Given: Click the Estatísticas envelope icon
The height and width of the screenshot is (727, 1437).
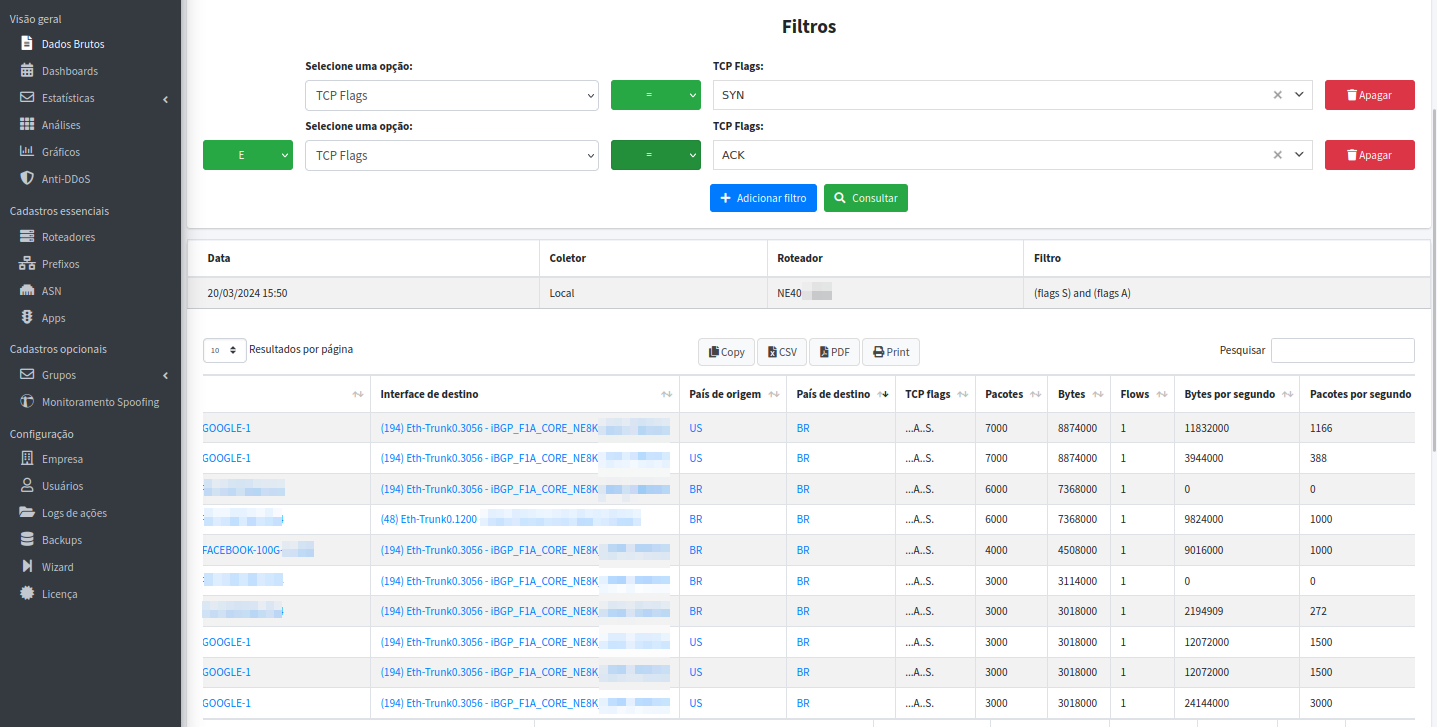Looking at the screenshot, I should pos(27,98).
